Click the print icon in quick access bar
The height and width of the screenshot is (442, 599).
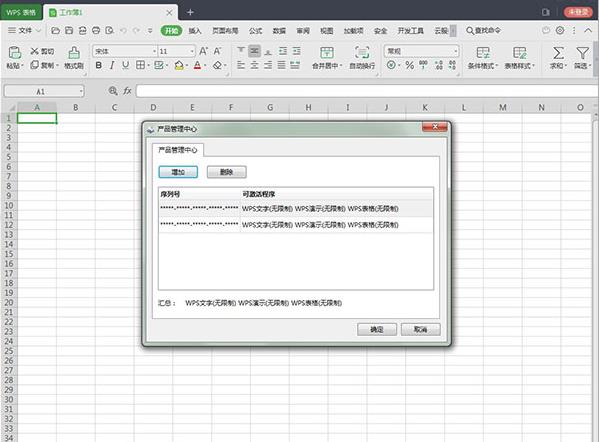coord(96,31)
